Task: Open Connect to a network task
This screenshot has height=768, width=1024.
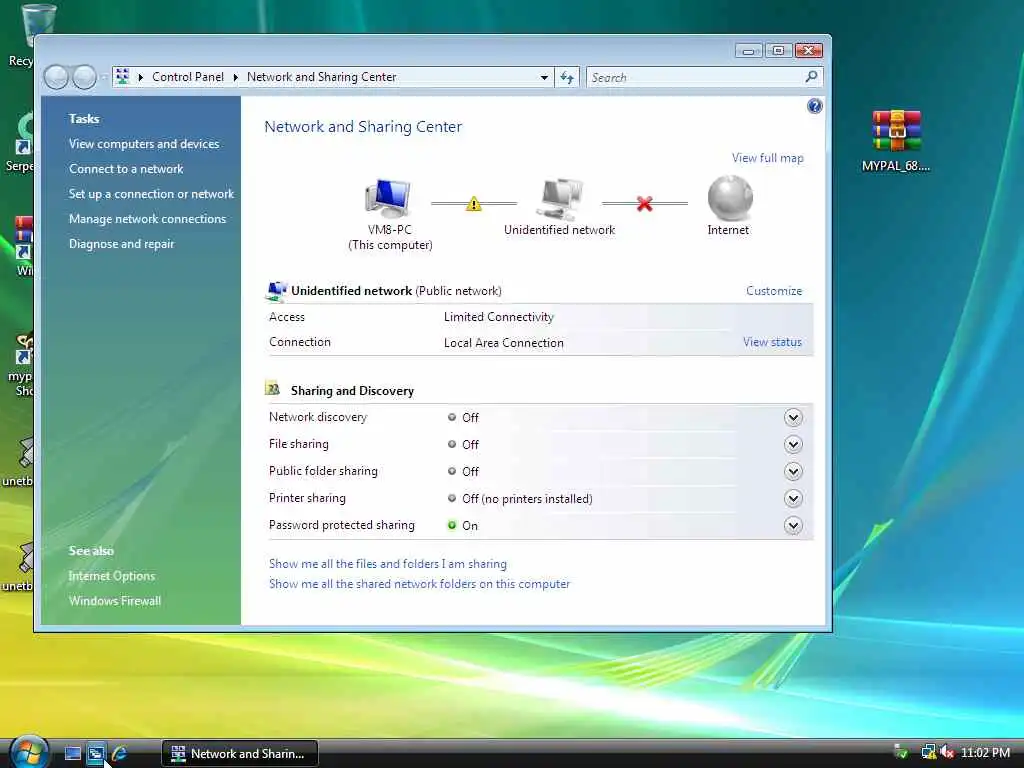Action: pyautogui.click(x=126, y=168)
